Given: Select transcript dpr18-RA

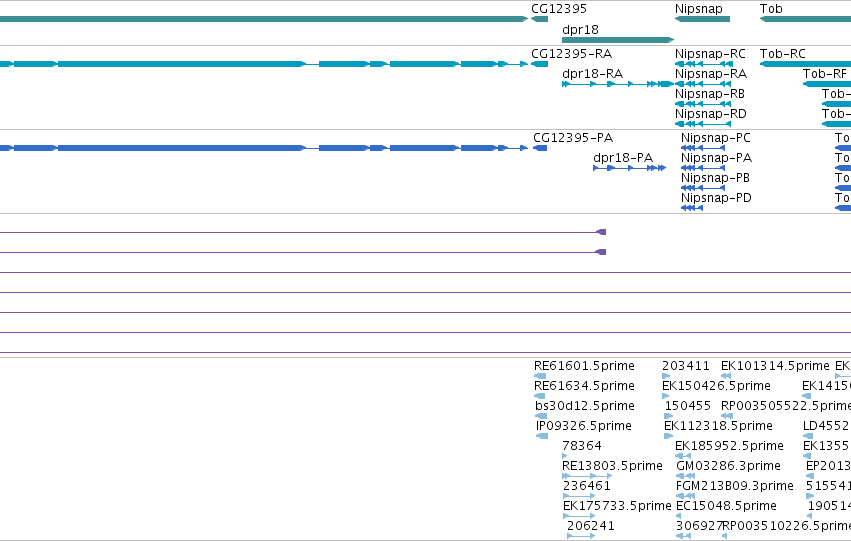Looking at the screenshot, I should point(592,74).
